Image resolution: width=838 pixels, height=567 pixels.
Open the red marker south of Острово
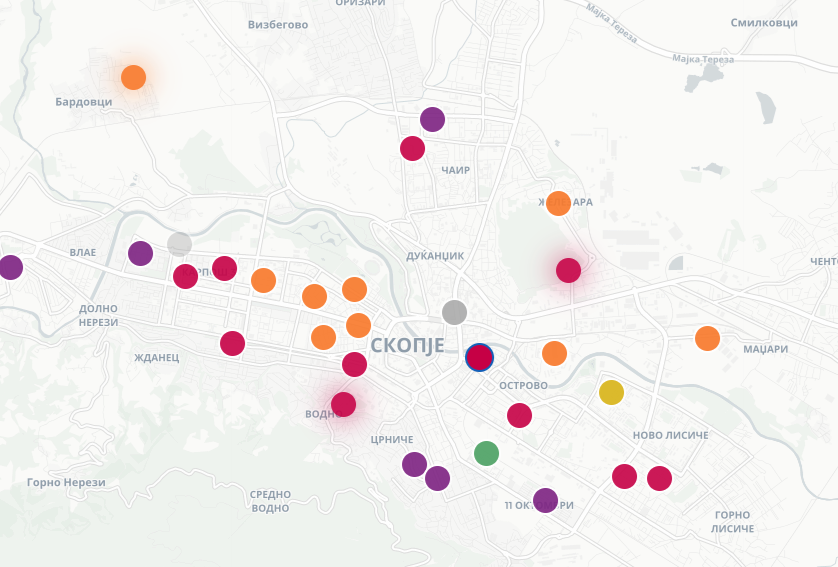pyautogui.click(x=519, y=415)
